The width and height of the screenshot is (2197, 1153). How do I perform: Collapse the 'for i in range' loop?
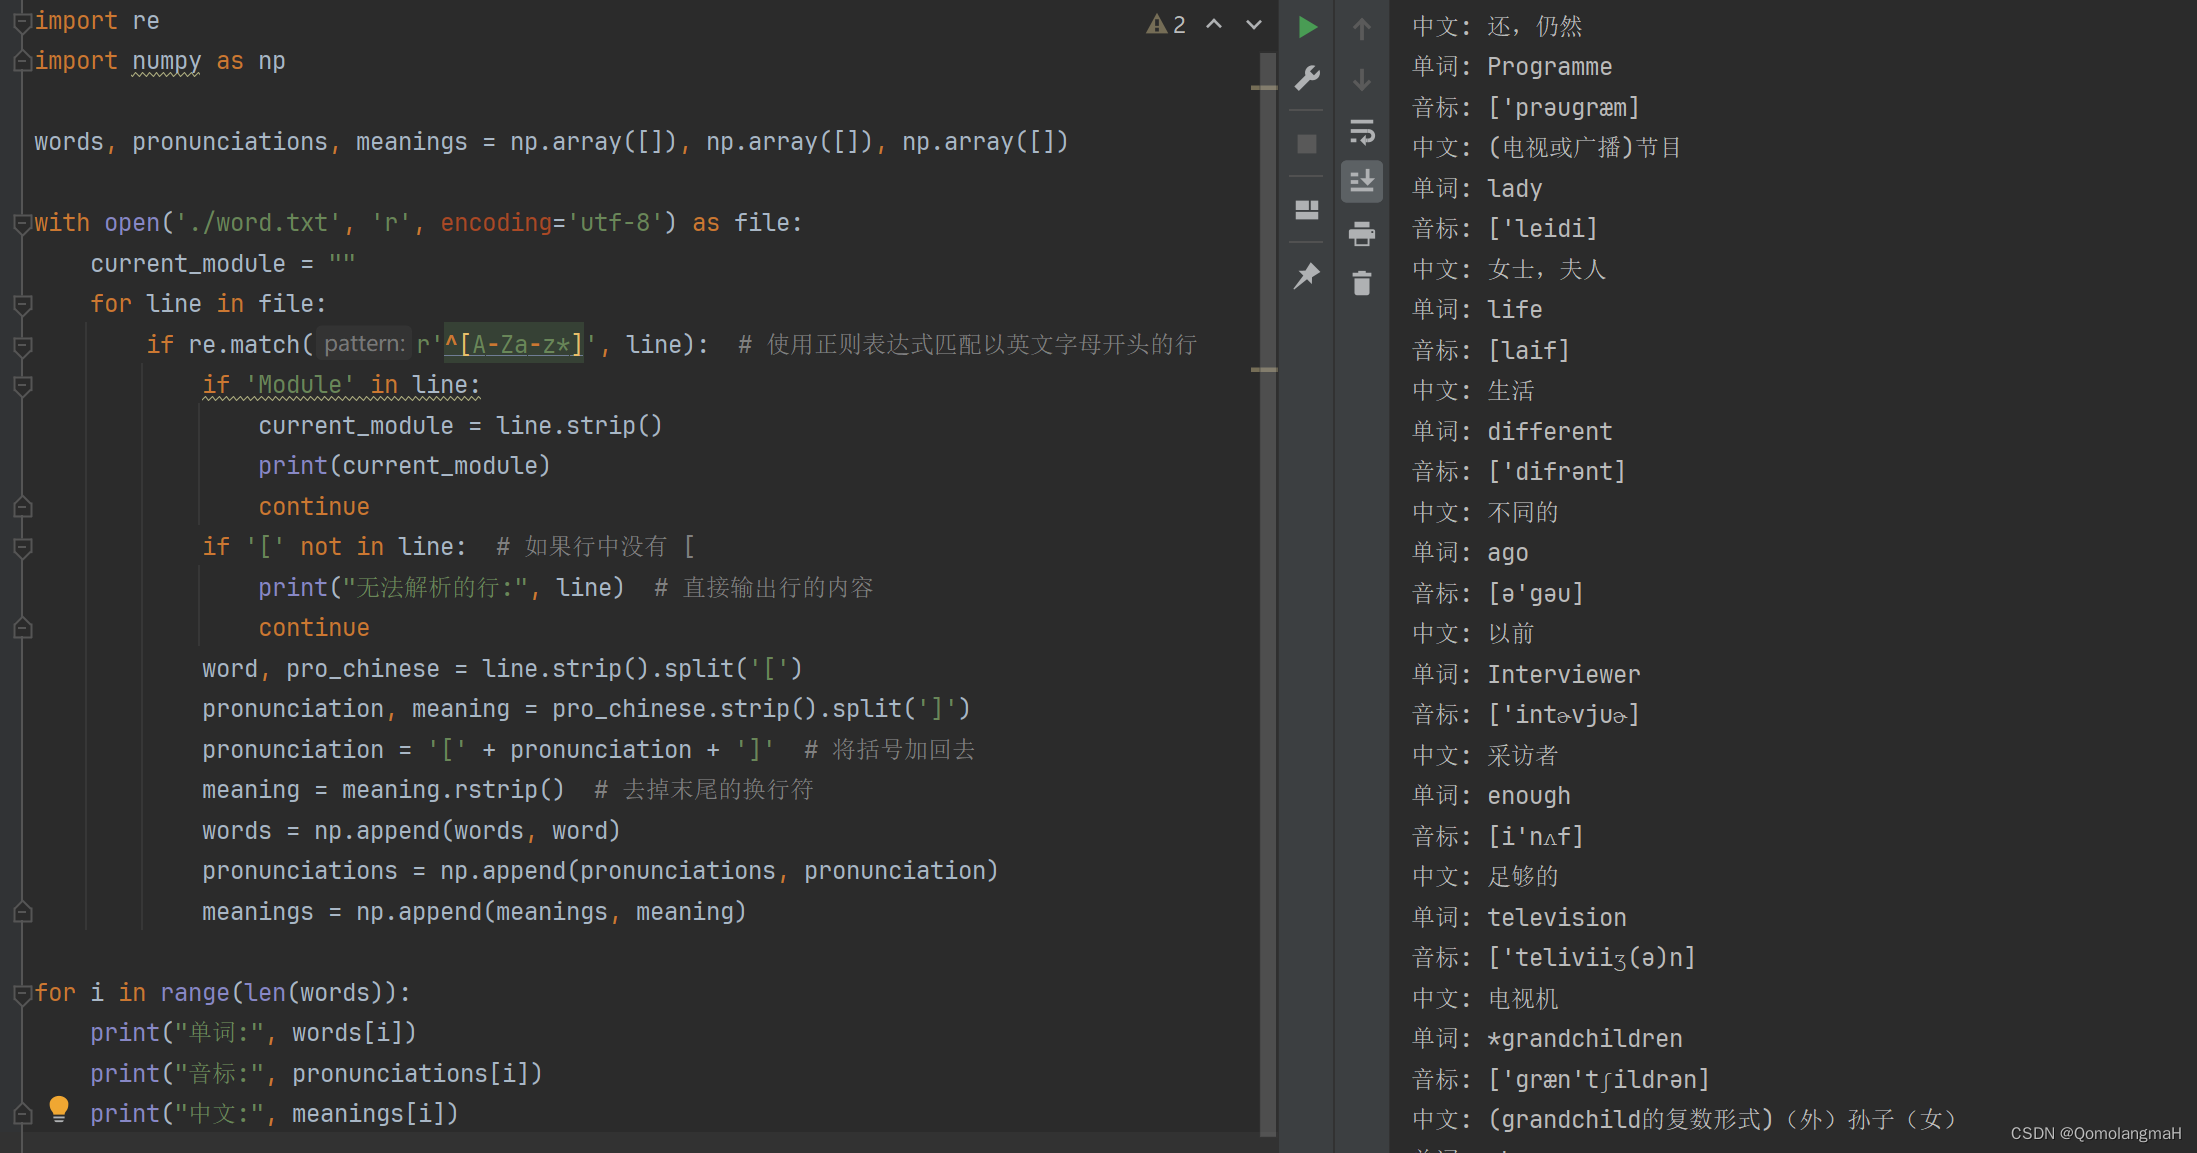coord(22,994)
